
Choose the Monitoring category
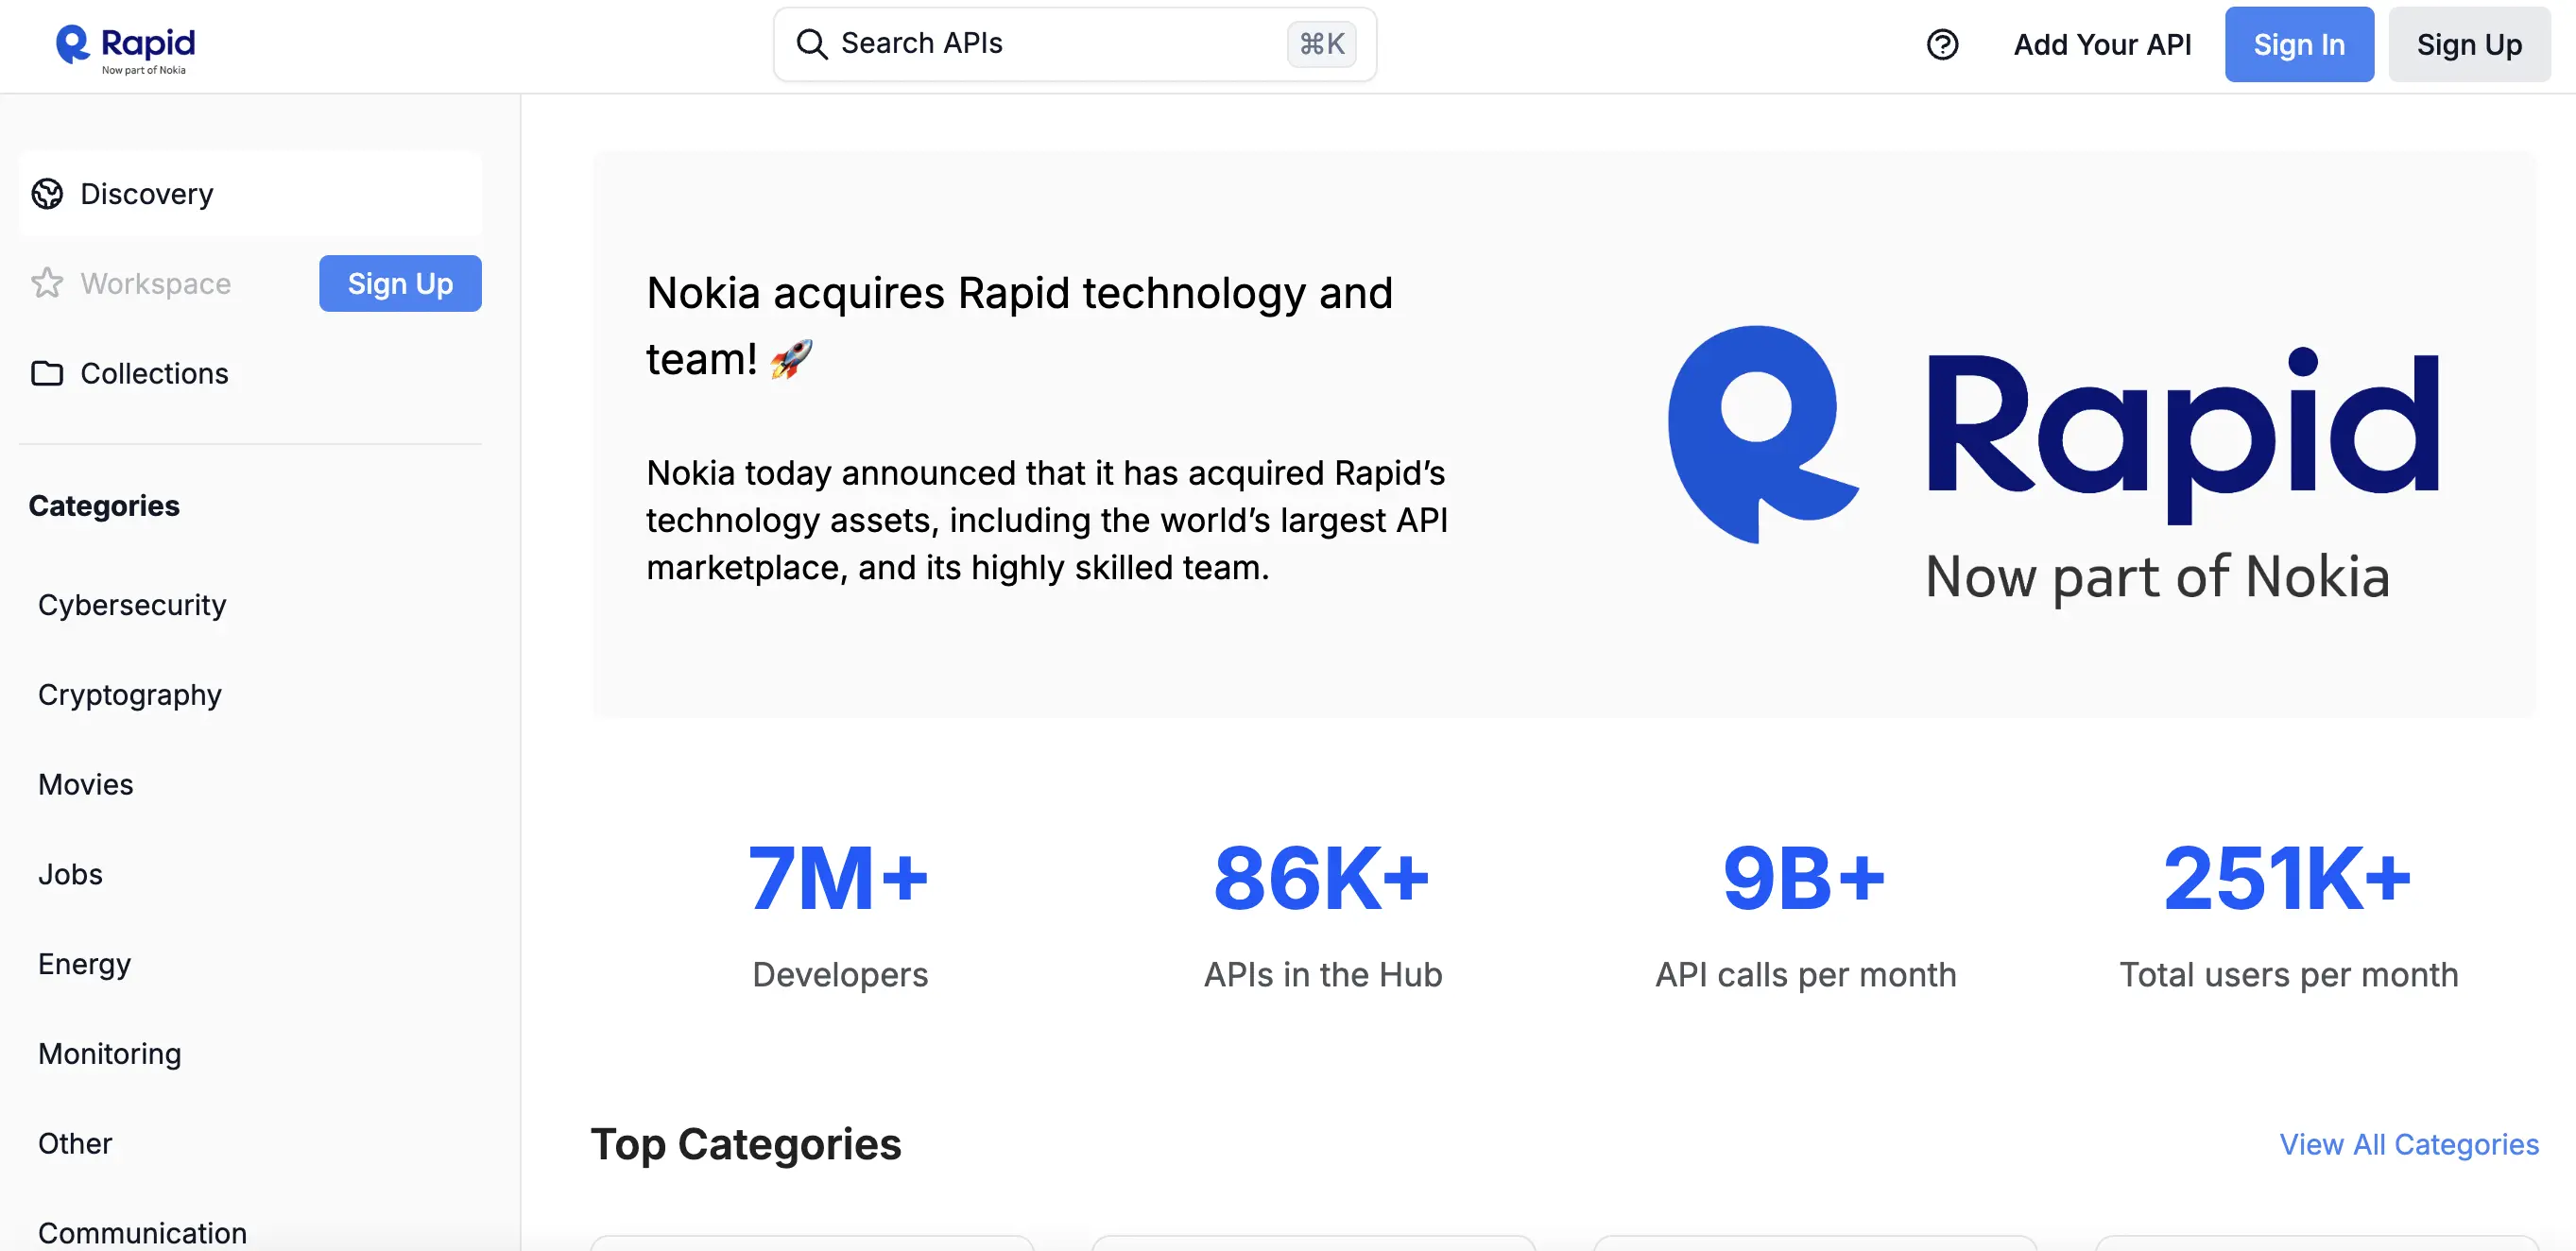110,1054
